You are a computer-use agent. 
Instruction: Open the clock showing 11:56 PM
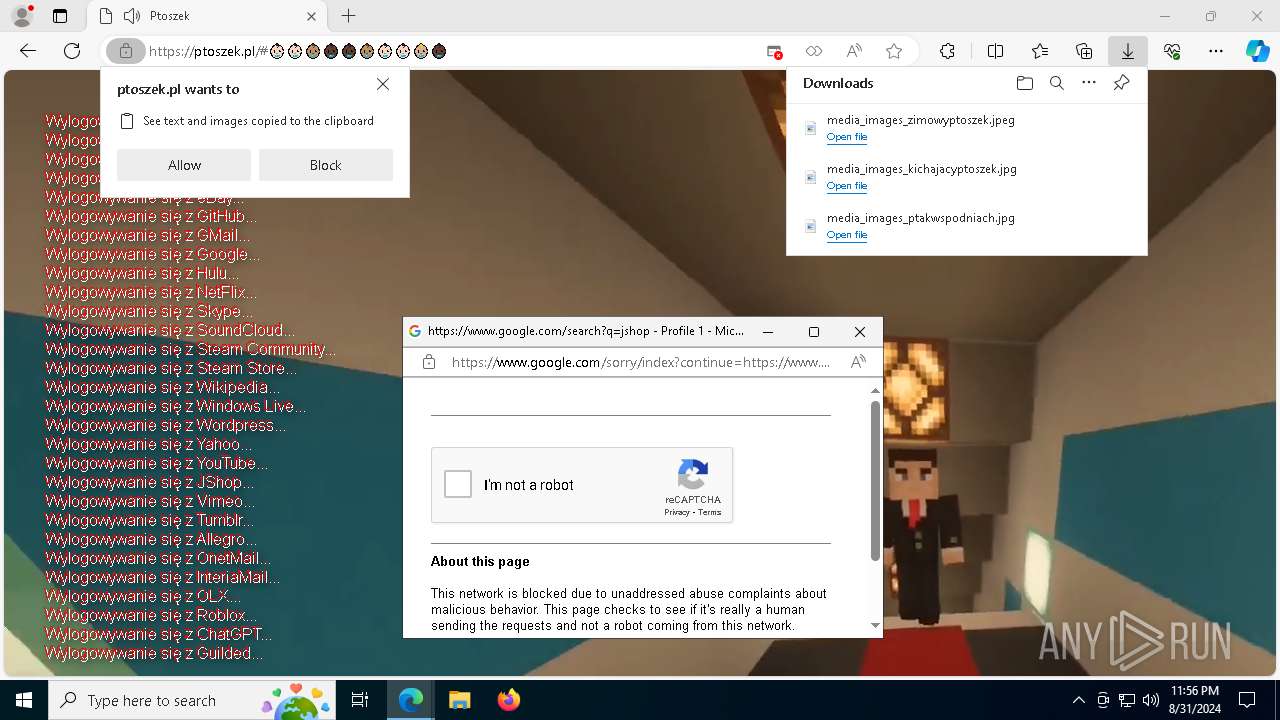[1194, 700]
